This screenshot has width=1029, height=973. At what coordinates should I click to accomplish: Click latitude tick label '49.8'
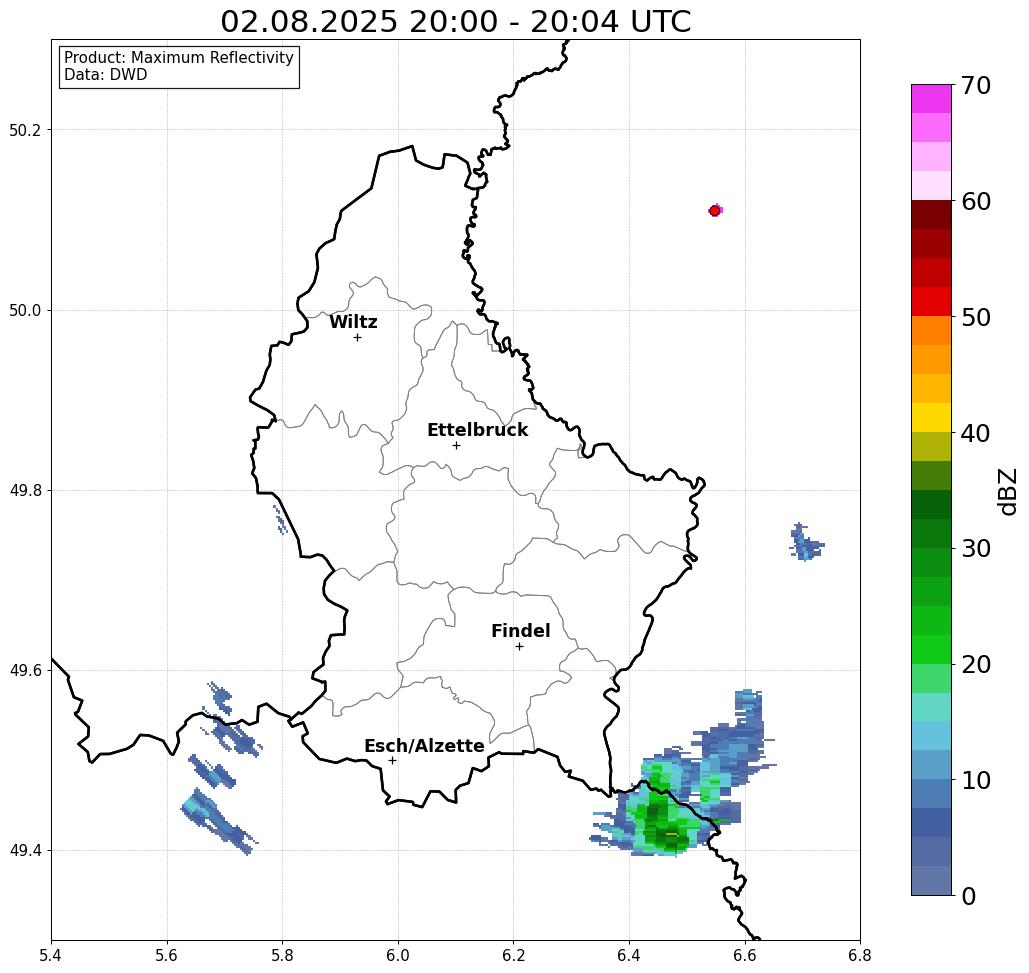(25, 491)
